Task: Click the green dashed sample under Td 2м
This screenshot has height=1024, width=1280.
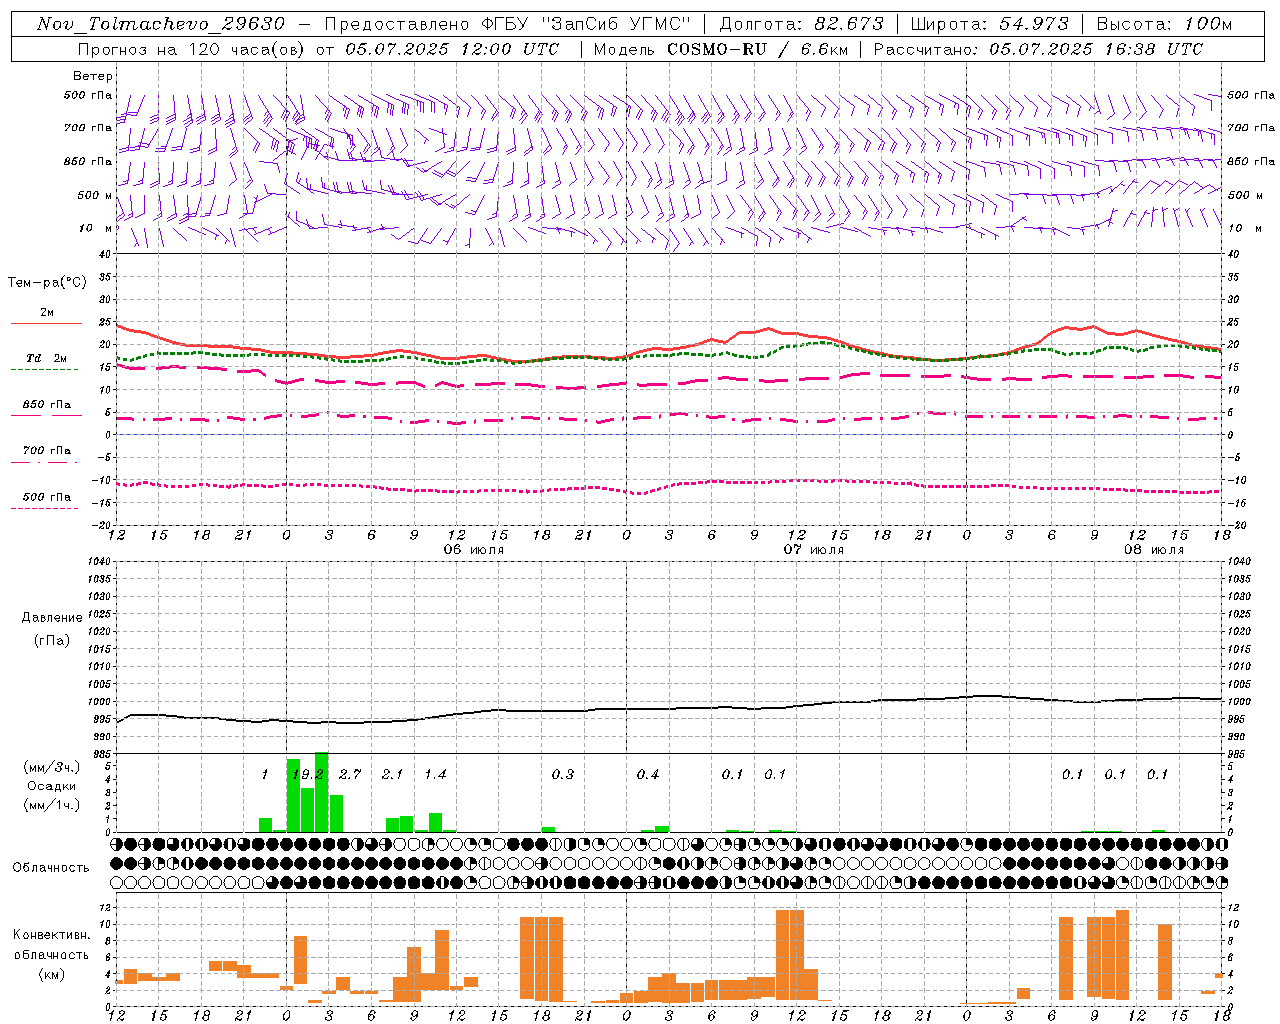Action: [x=45, y=370]
